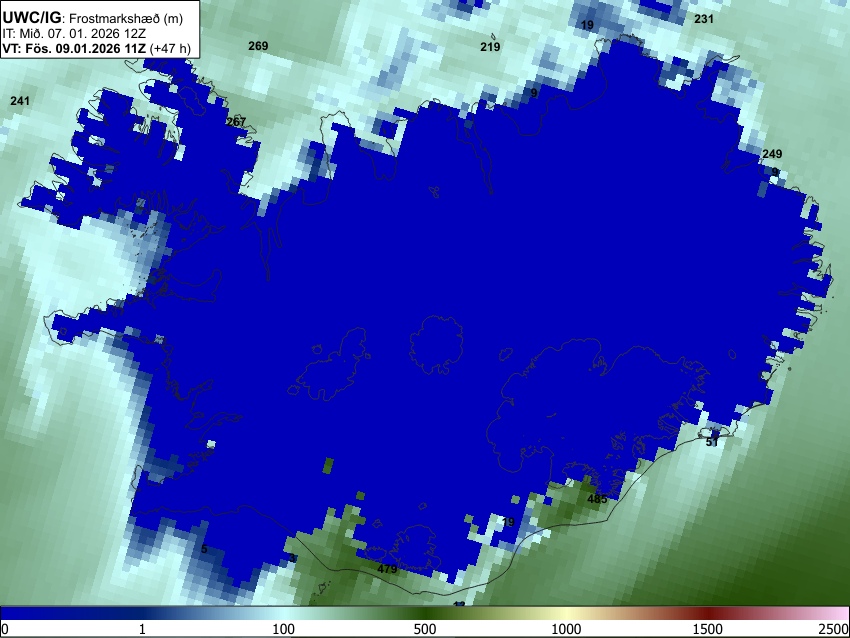Click the 485 value on the map
The width and height of the screenshot is (850, 638).
tap(597, 499)
